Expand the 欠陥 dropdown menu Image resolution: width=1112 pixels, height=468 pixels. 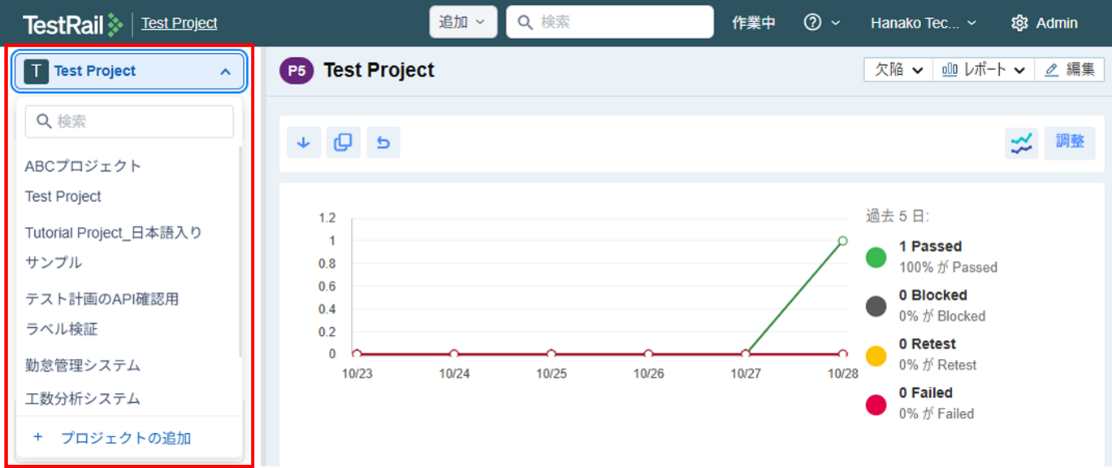(x=898, y=70)
